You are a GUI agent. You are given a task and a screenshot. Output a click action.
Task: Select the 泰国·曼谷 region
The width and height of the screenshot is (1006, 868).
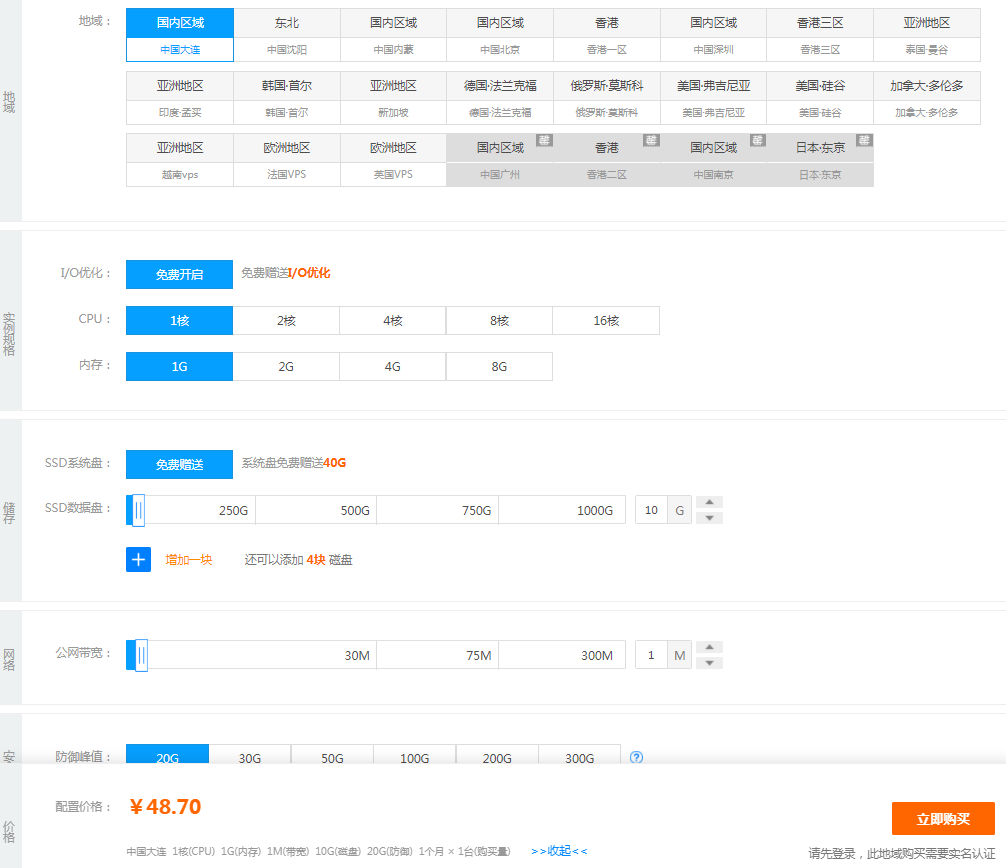click(x=925, y=48)
